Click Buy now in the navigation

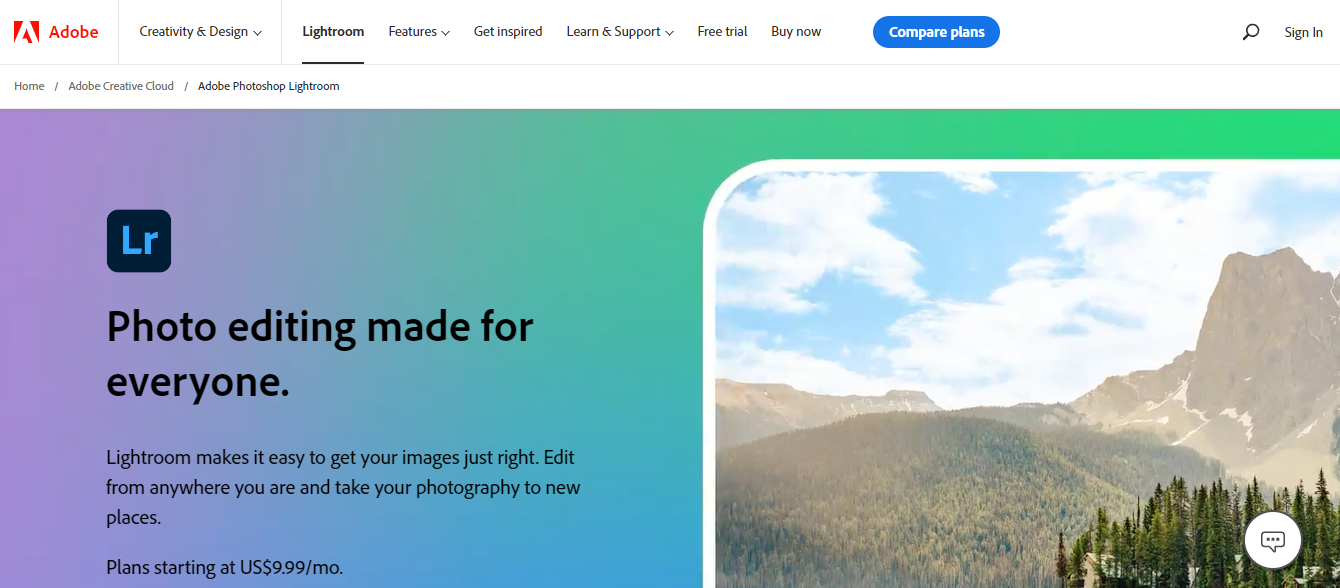coord(796,32)
